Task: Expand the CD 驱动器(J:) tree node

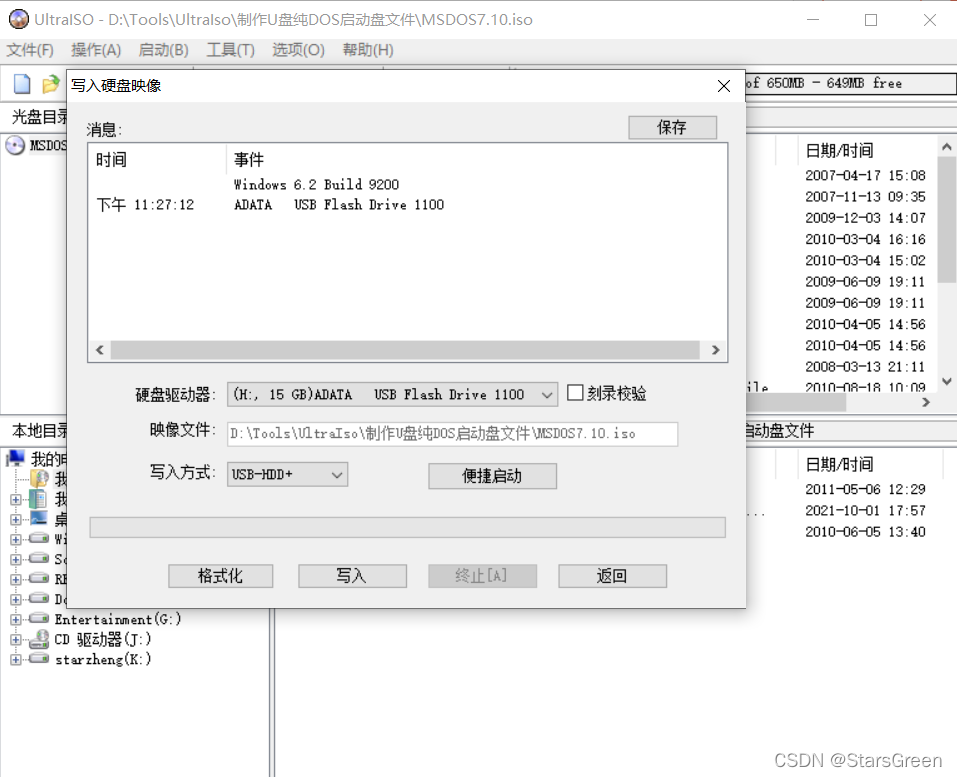Action: (x=16, y=640)
